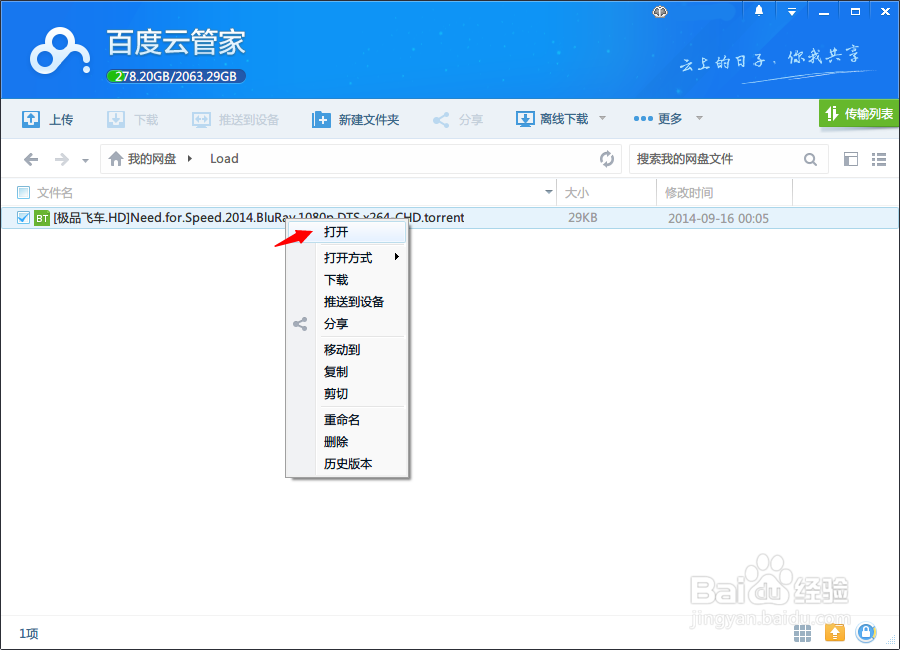Choose 推送到设备 in the context menu

(x=348, y=301)
